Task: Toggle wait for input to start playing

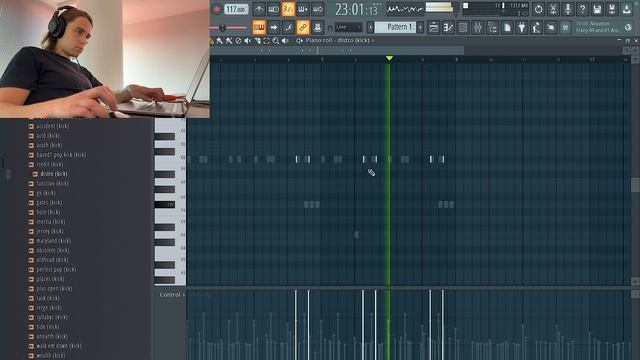Action: coord(273,9)
